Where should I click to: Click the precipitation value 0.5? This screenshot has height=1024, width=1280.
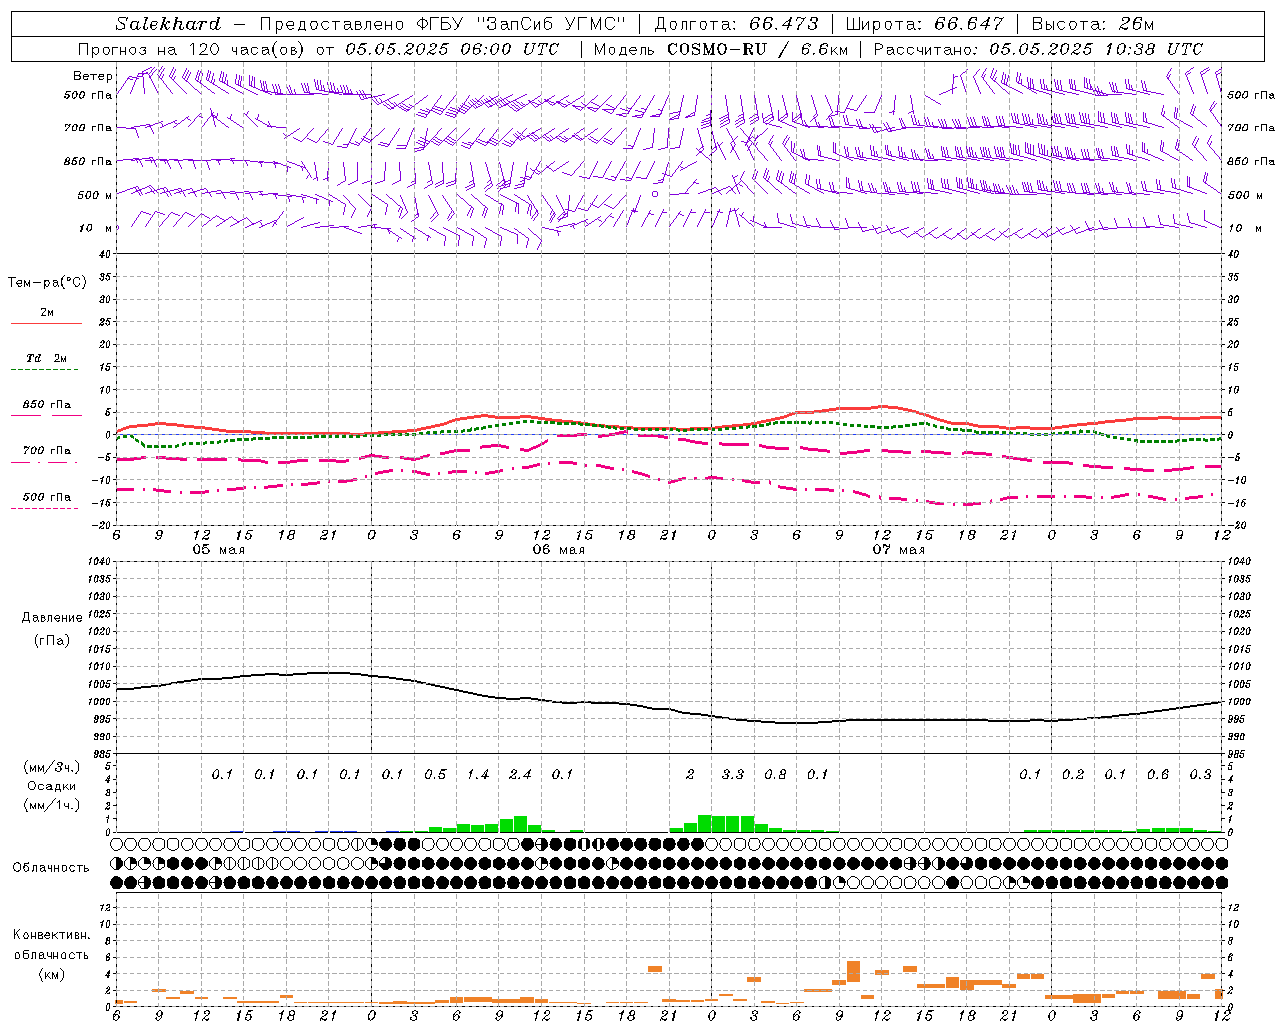435,774
